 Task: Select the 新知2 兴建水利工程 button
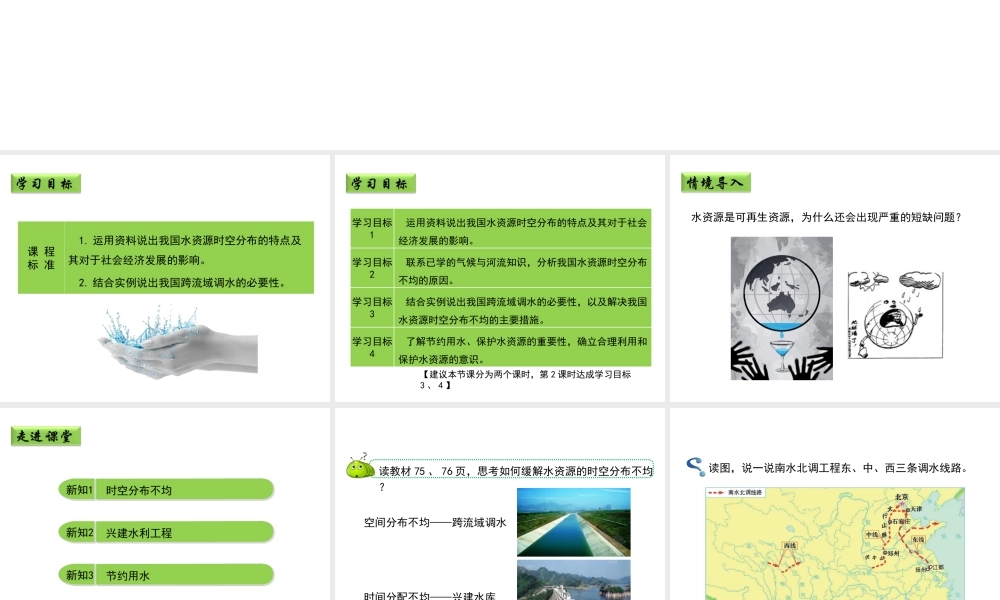(166, 532)
